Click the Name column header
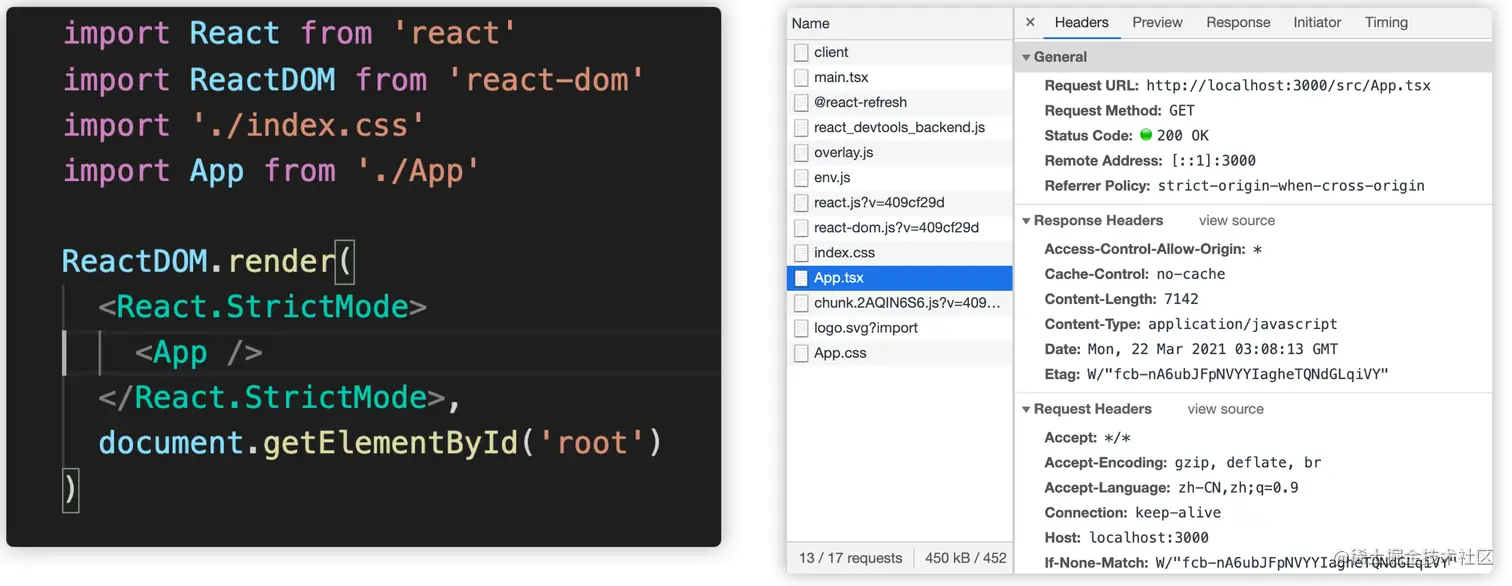Viewport: 1512px width, 586px height. pyautogui.click(x=900, y=24)
